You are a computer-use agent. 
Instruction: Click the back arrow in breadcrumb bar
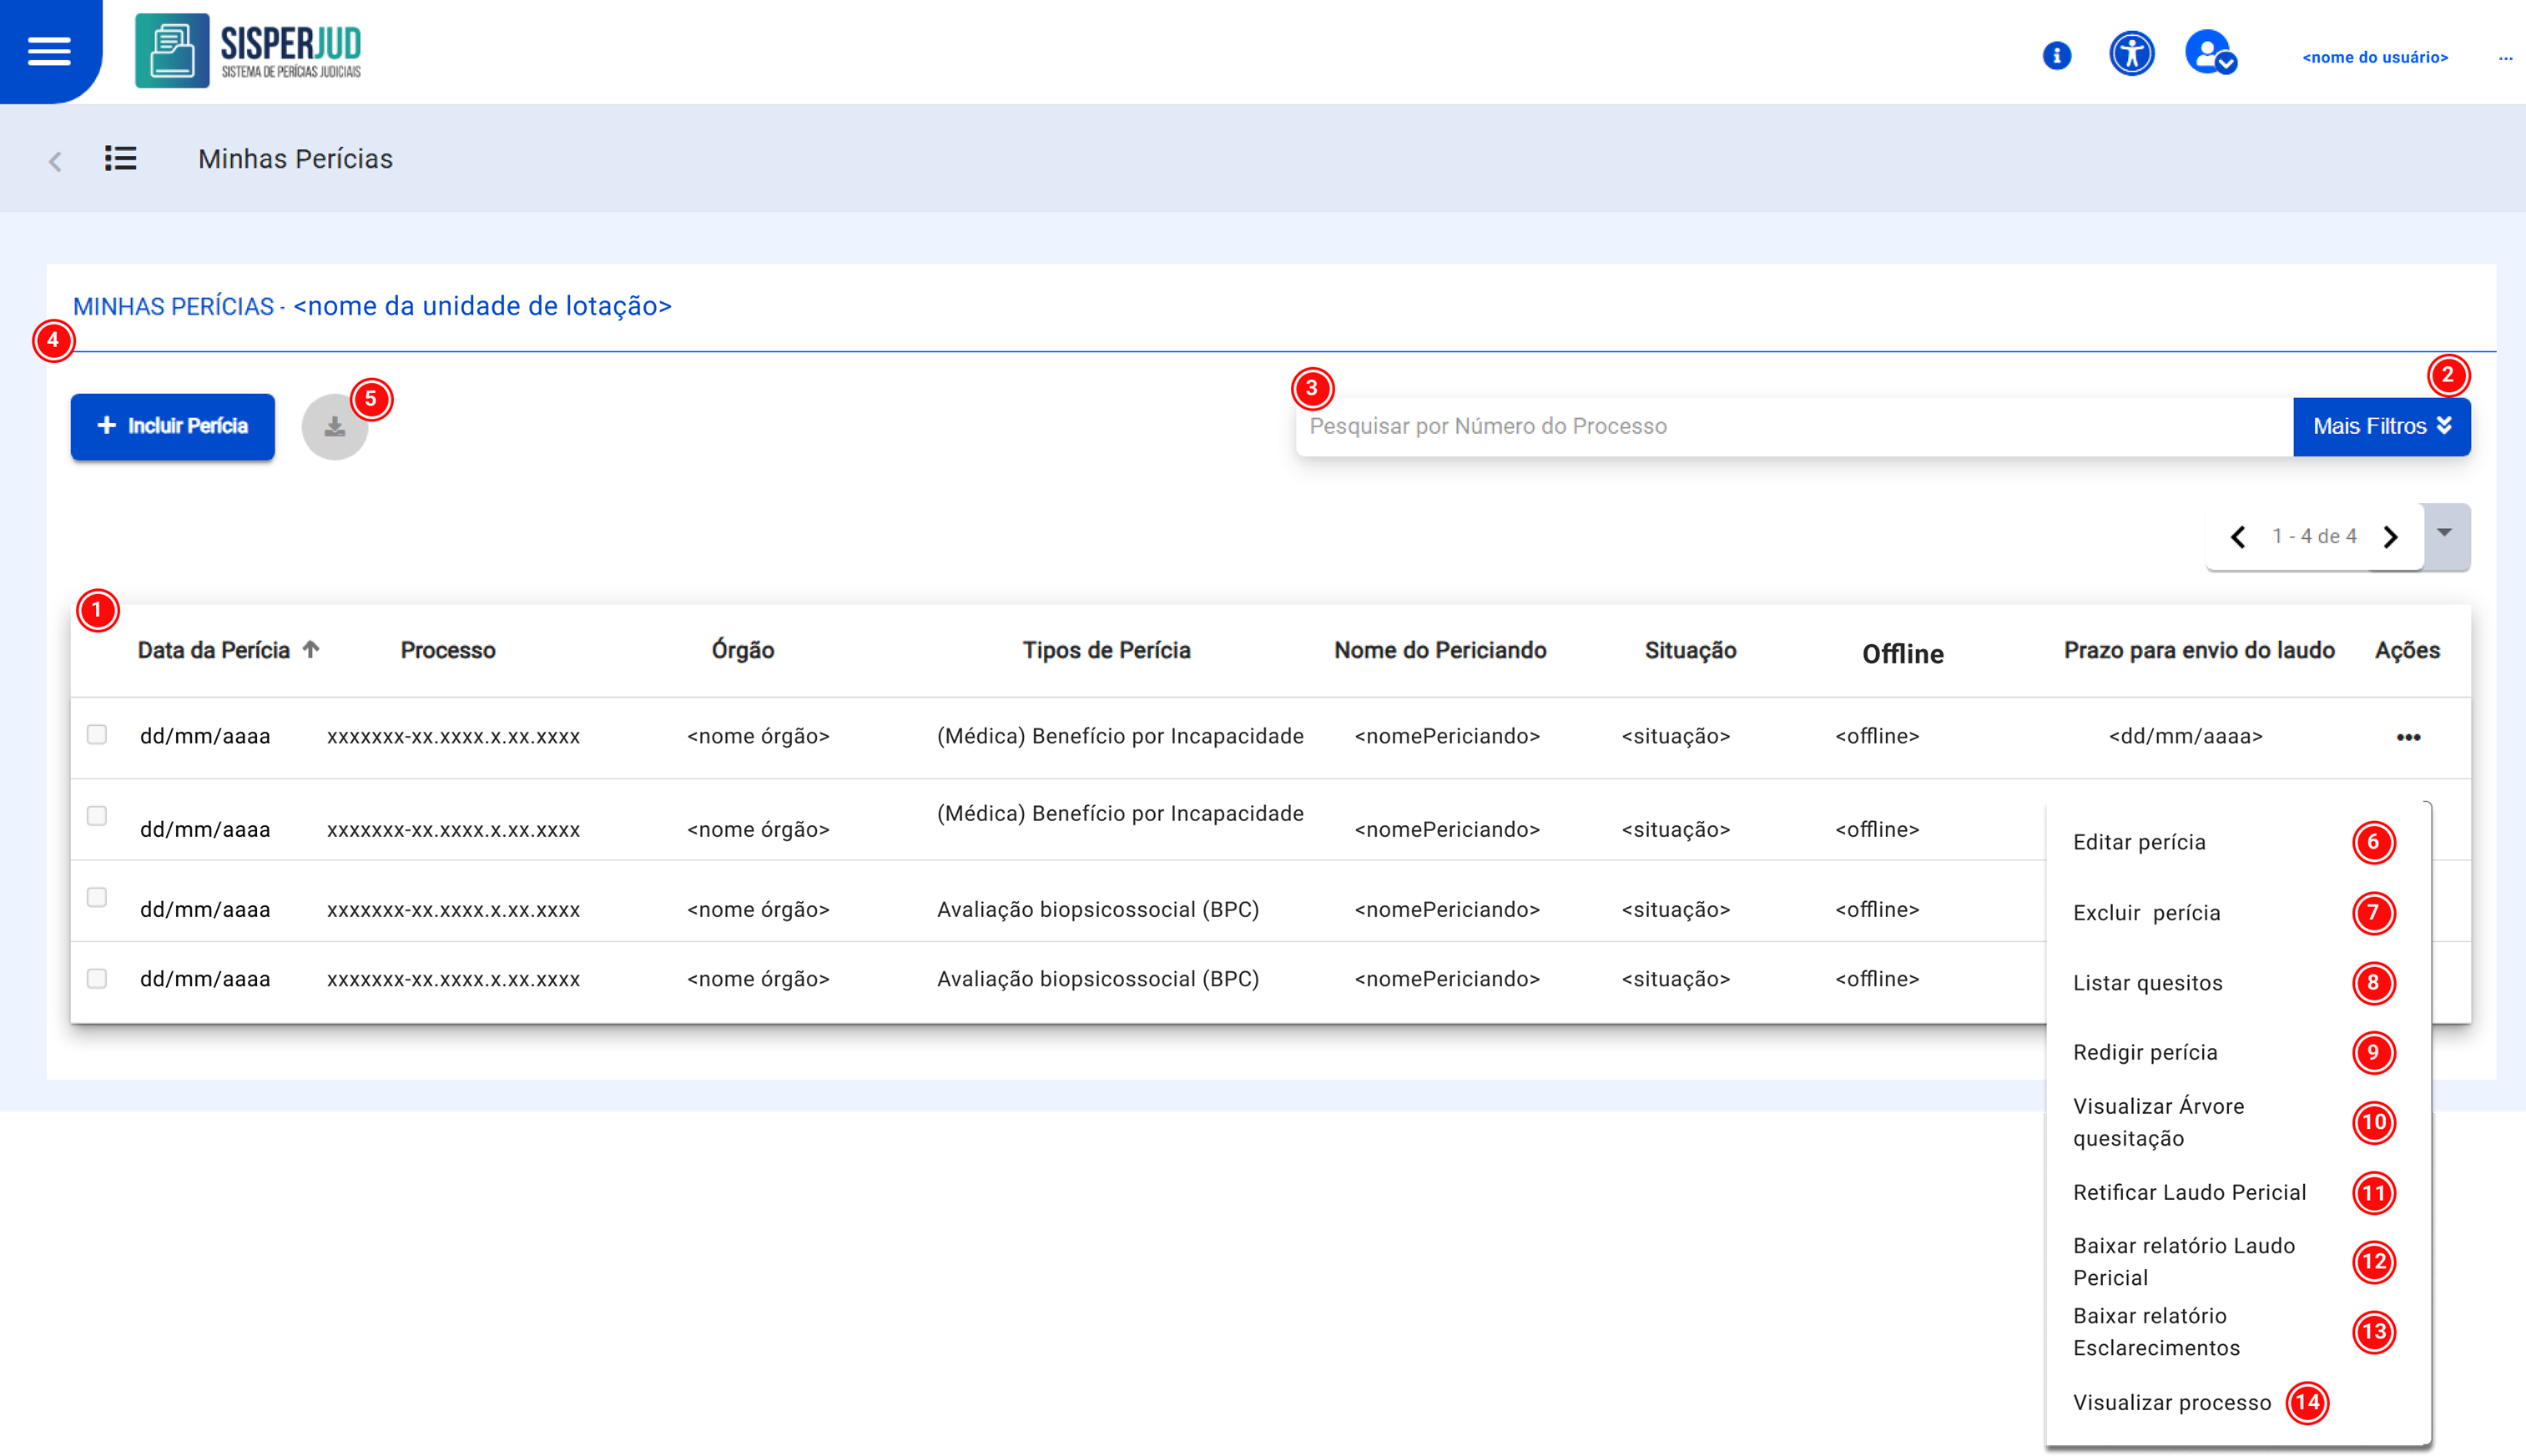55,161
